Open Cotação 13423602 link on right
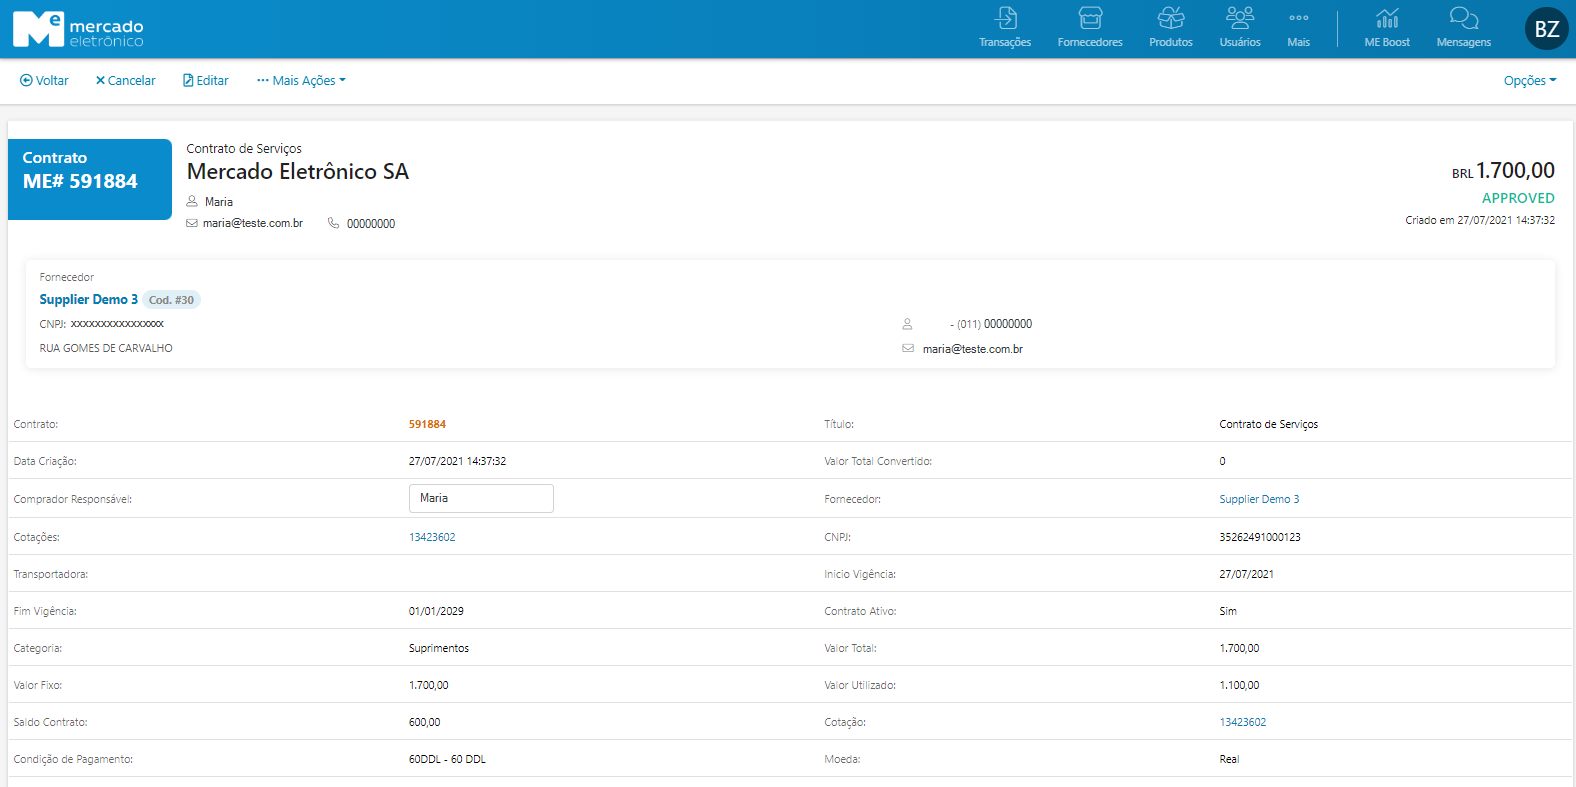The width and height of the screenshot is (1576, 787). pos(1243,722)
